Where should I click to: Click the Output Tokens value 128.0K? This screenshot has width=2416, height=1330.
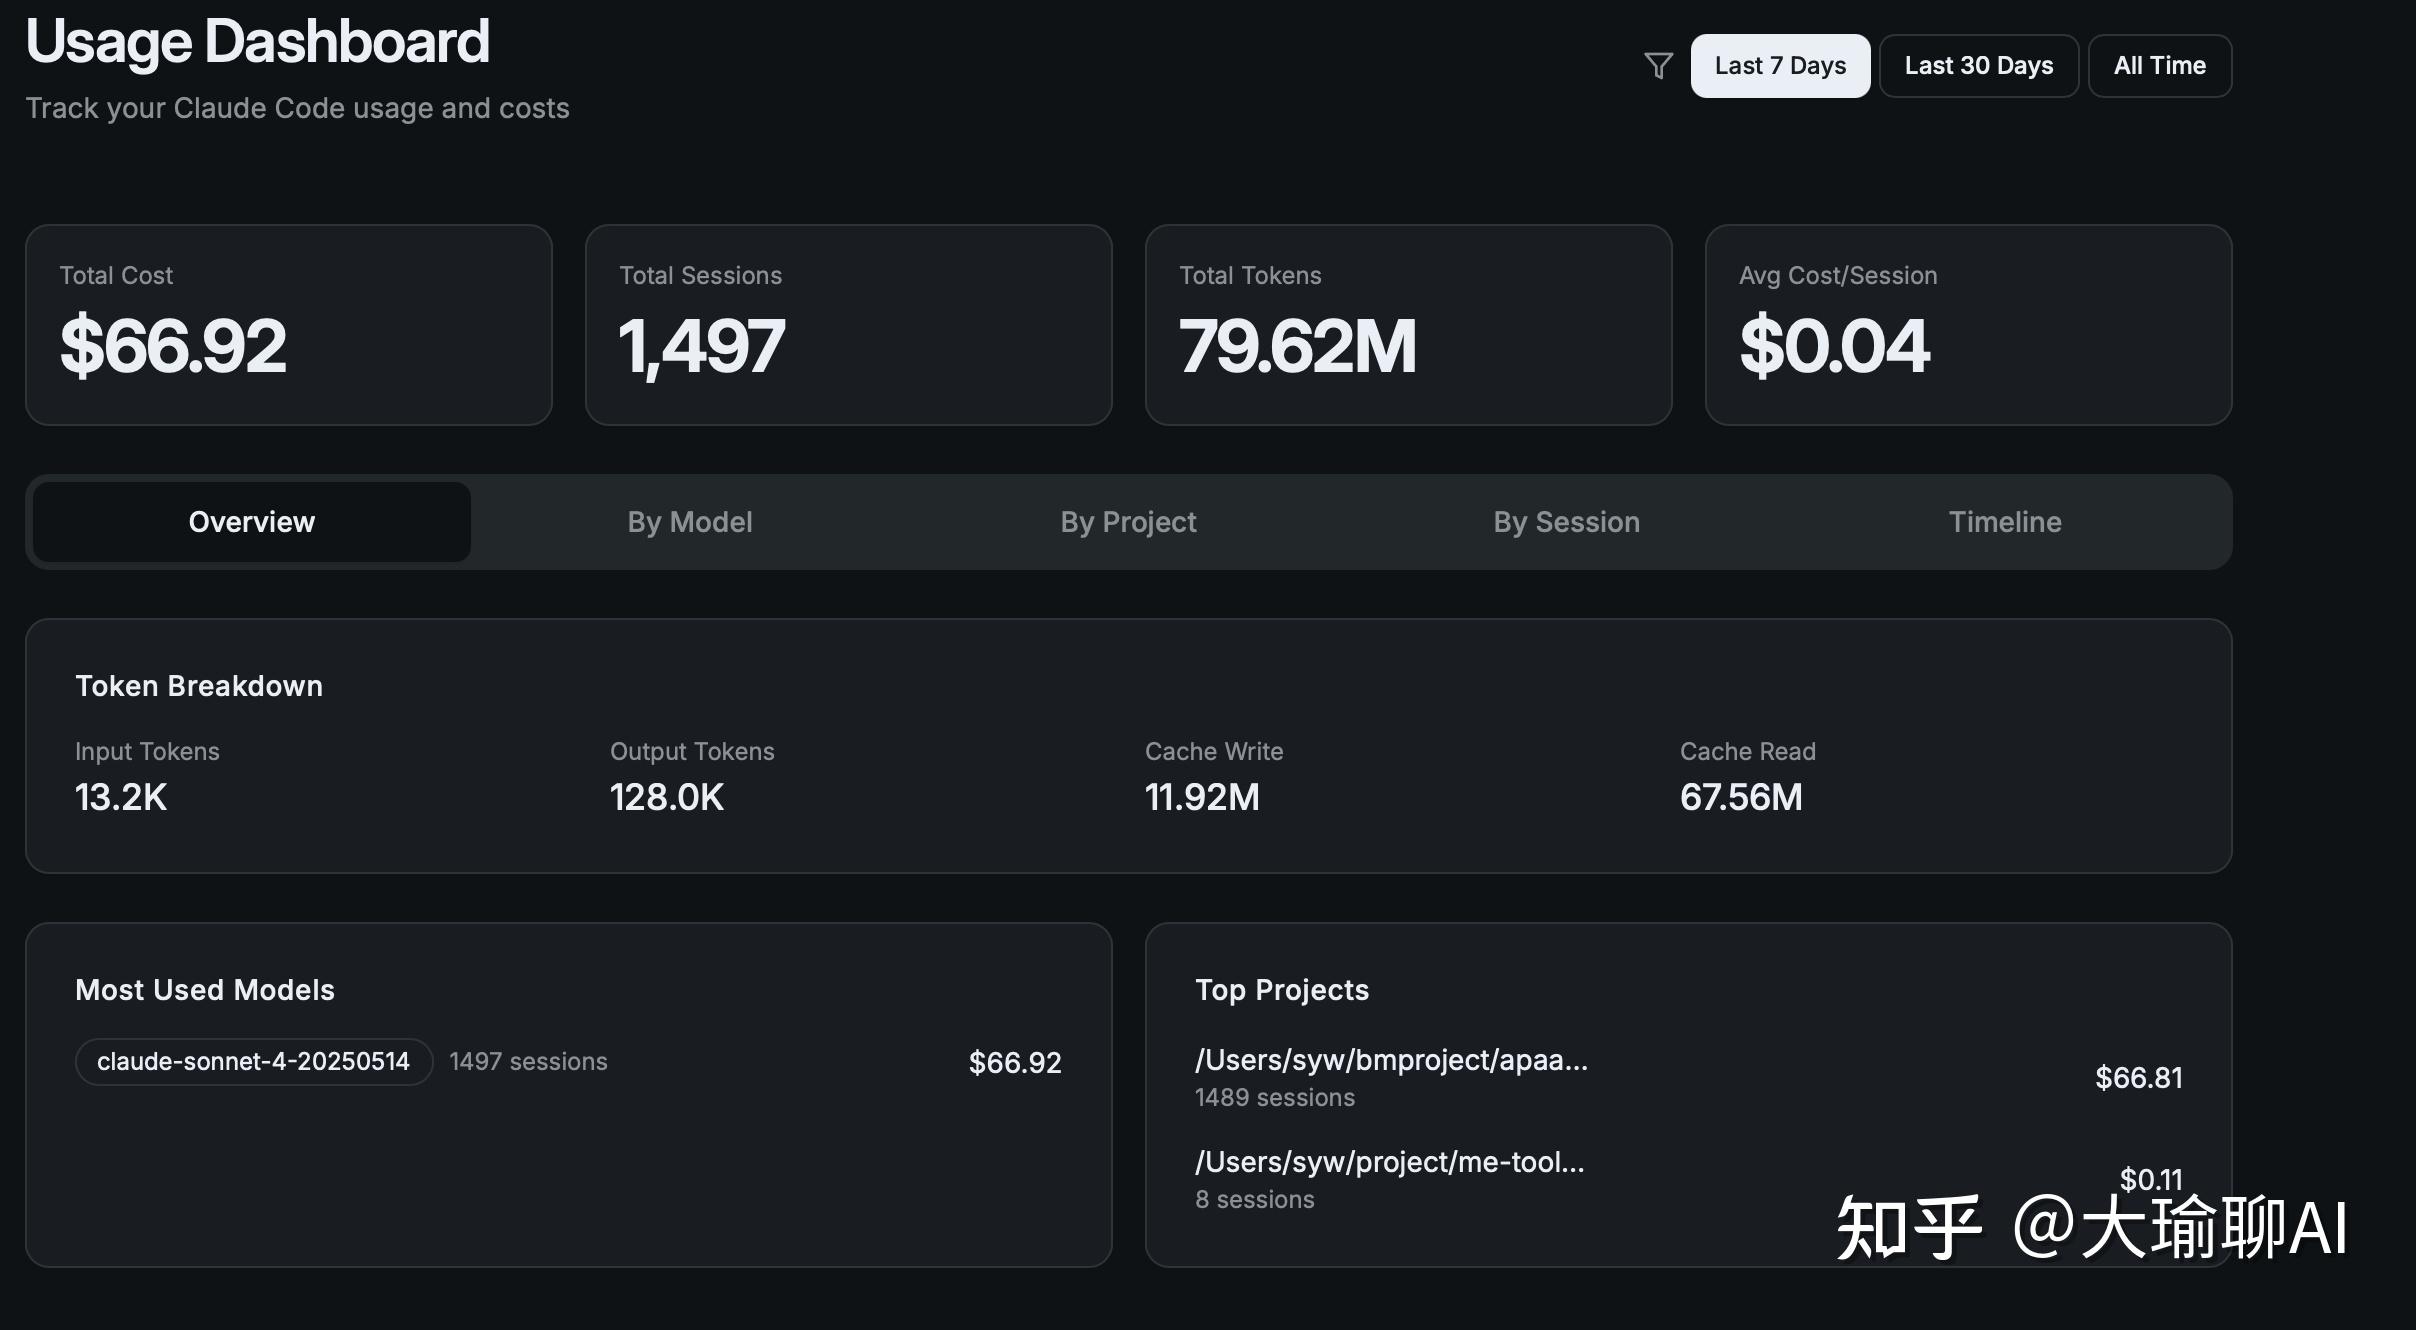pos(667,797)
